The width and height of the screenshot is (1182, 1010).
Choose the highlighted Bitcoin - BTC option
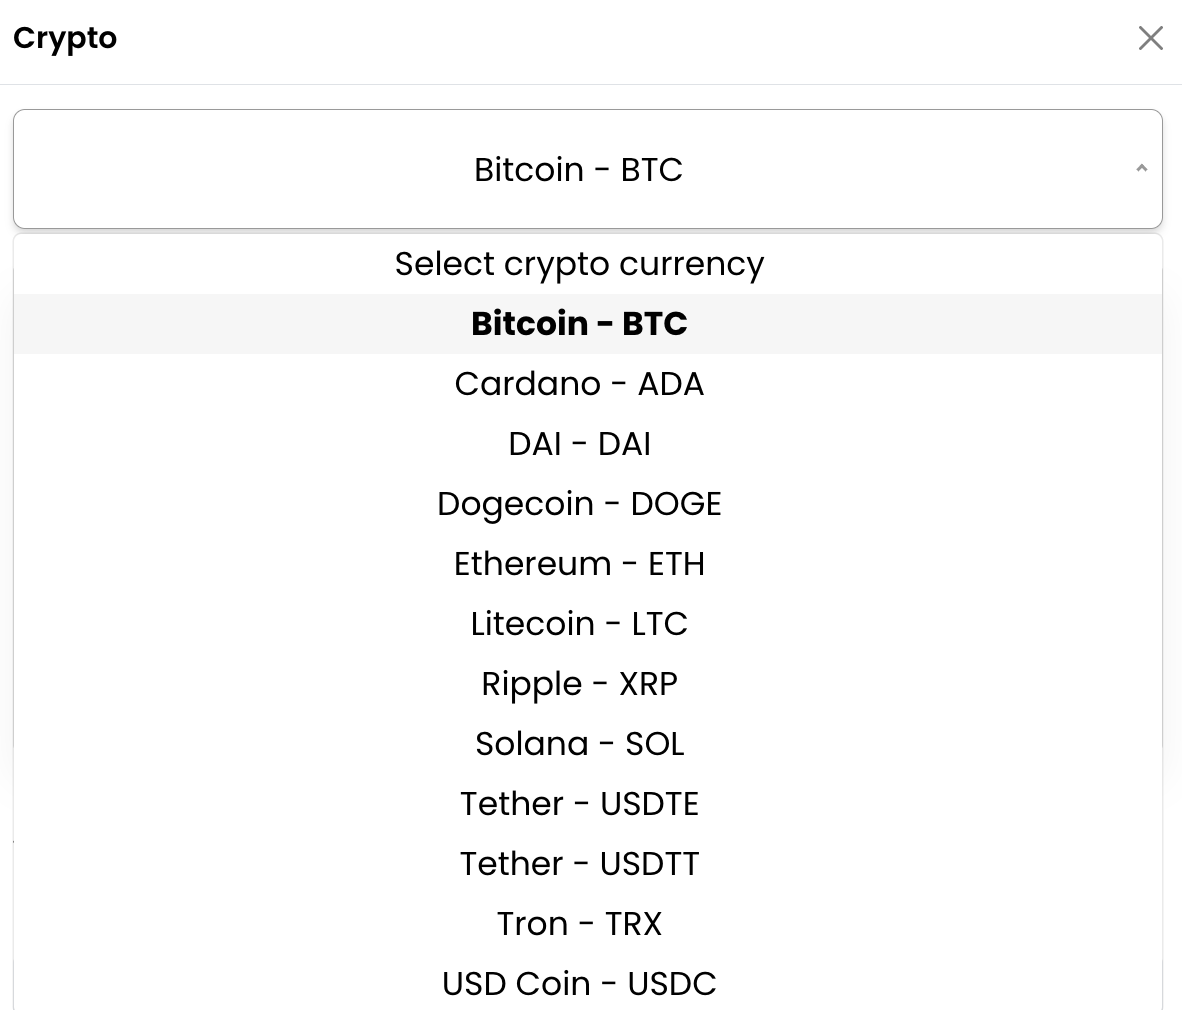tap(579, 324)
